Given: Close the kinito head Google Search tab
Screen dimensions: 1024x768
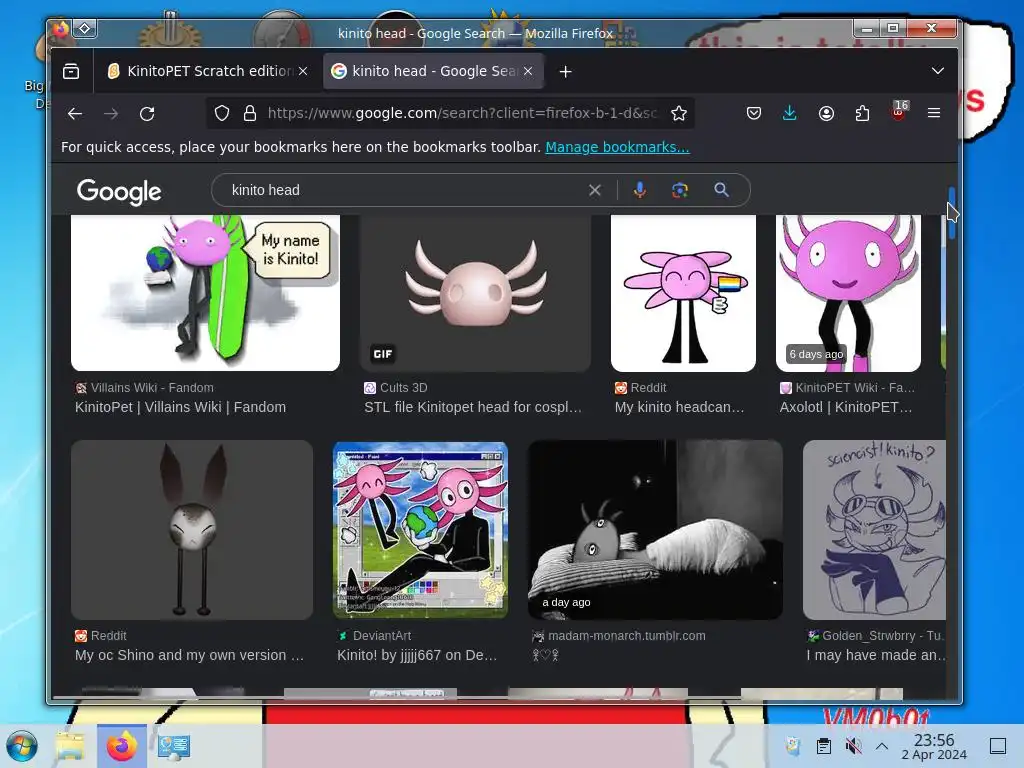Looking at the screenshot, I should (528, 71).
